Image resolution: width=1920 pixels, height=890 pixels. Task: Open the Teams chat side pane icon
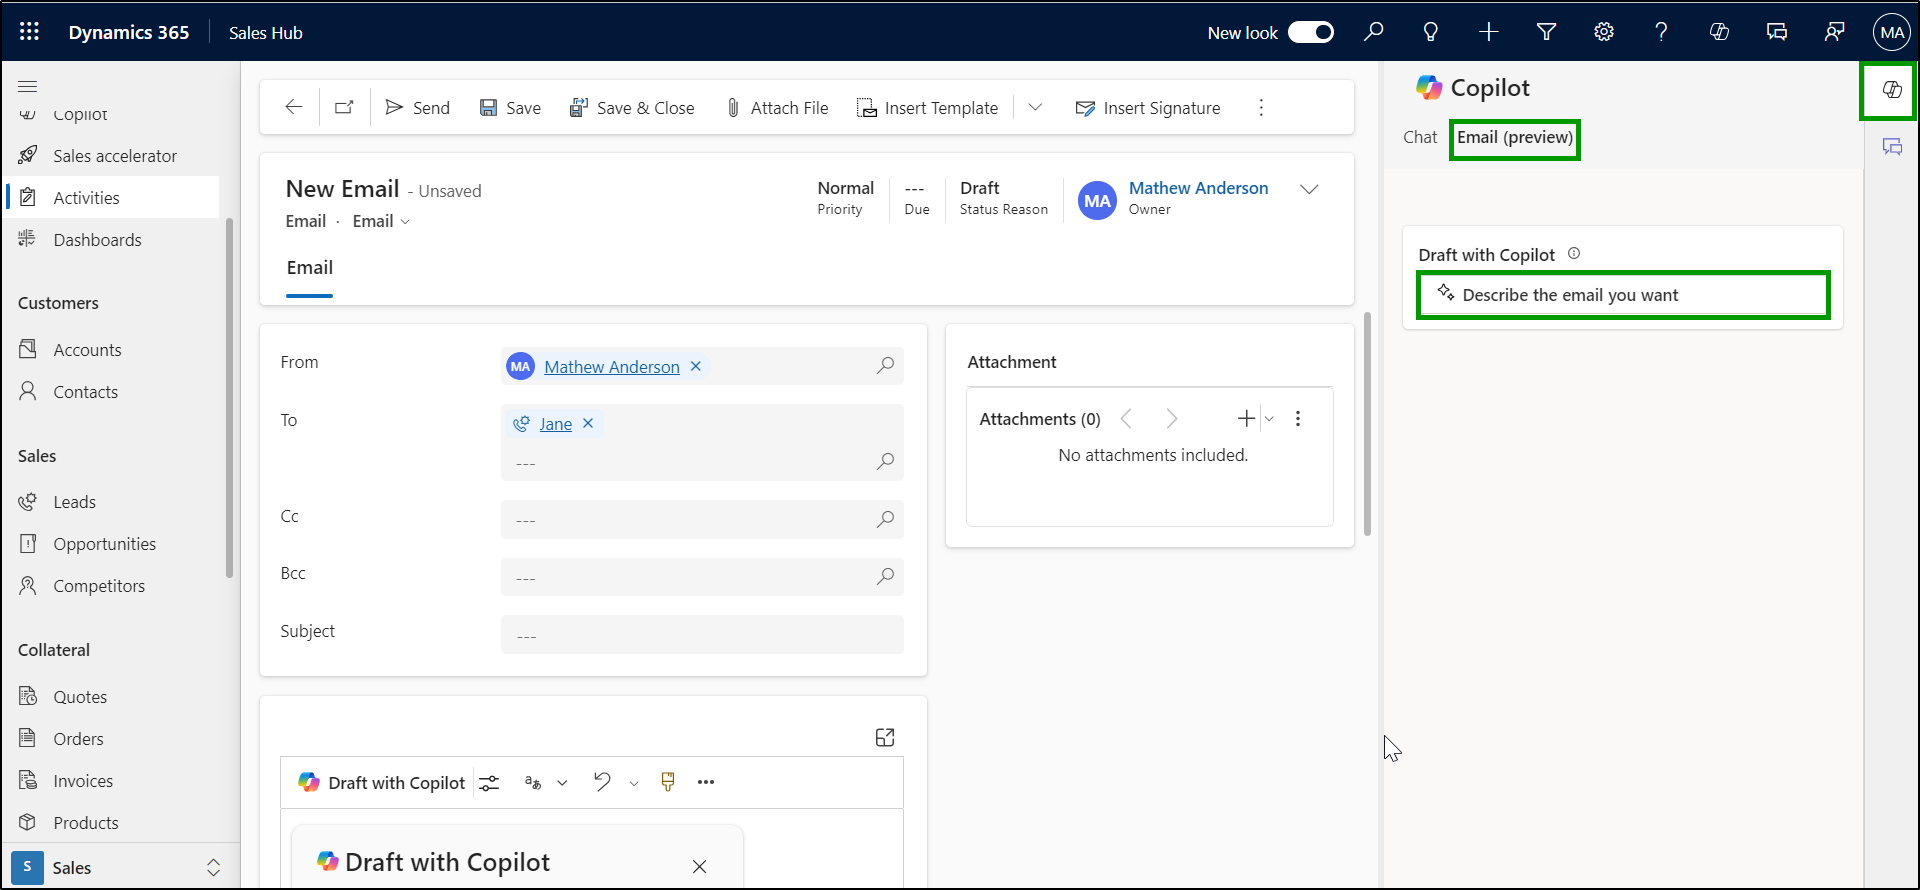point(1892,147)
